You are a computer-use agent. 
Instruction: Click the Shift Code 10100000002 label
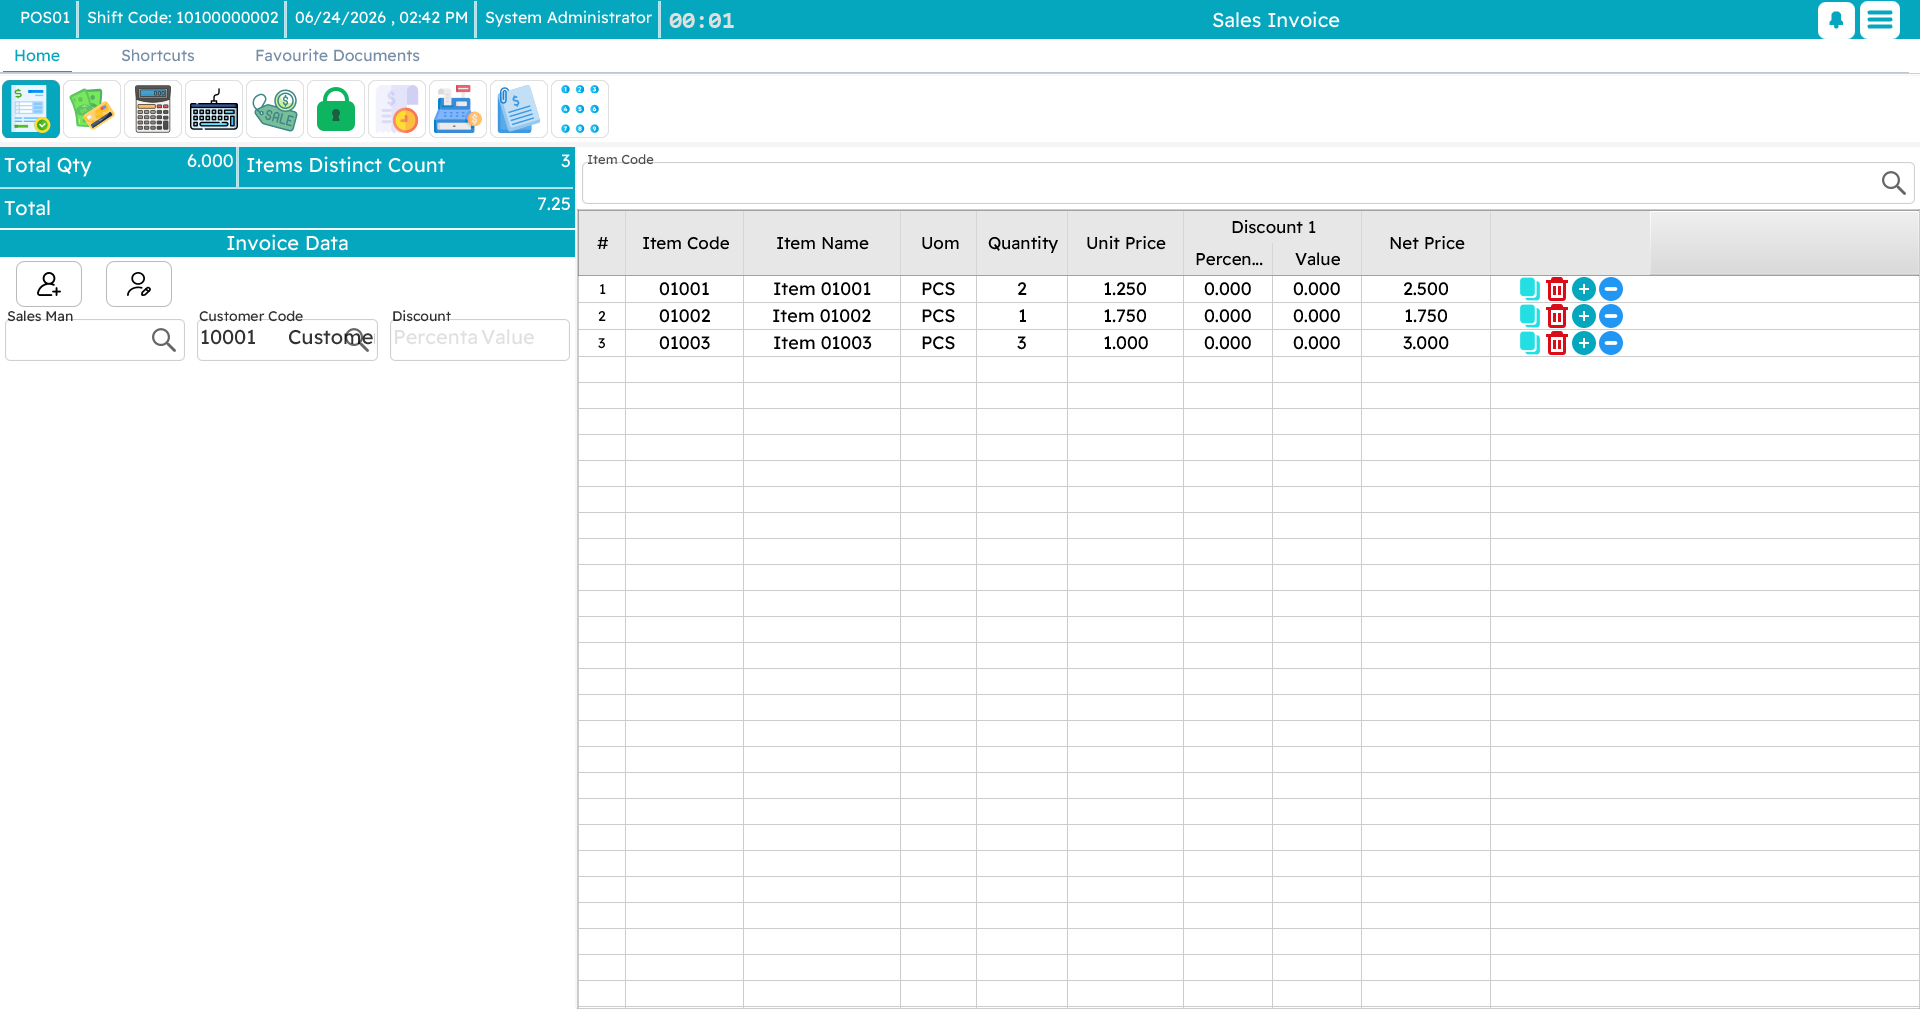click(x=183, y=18)
